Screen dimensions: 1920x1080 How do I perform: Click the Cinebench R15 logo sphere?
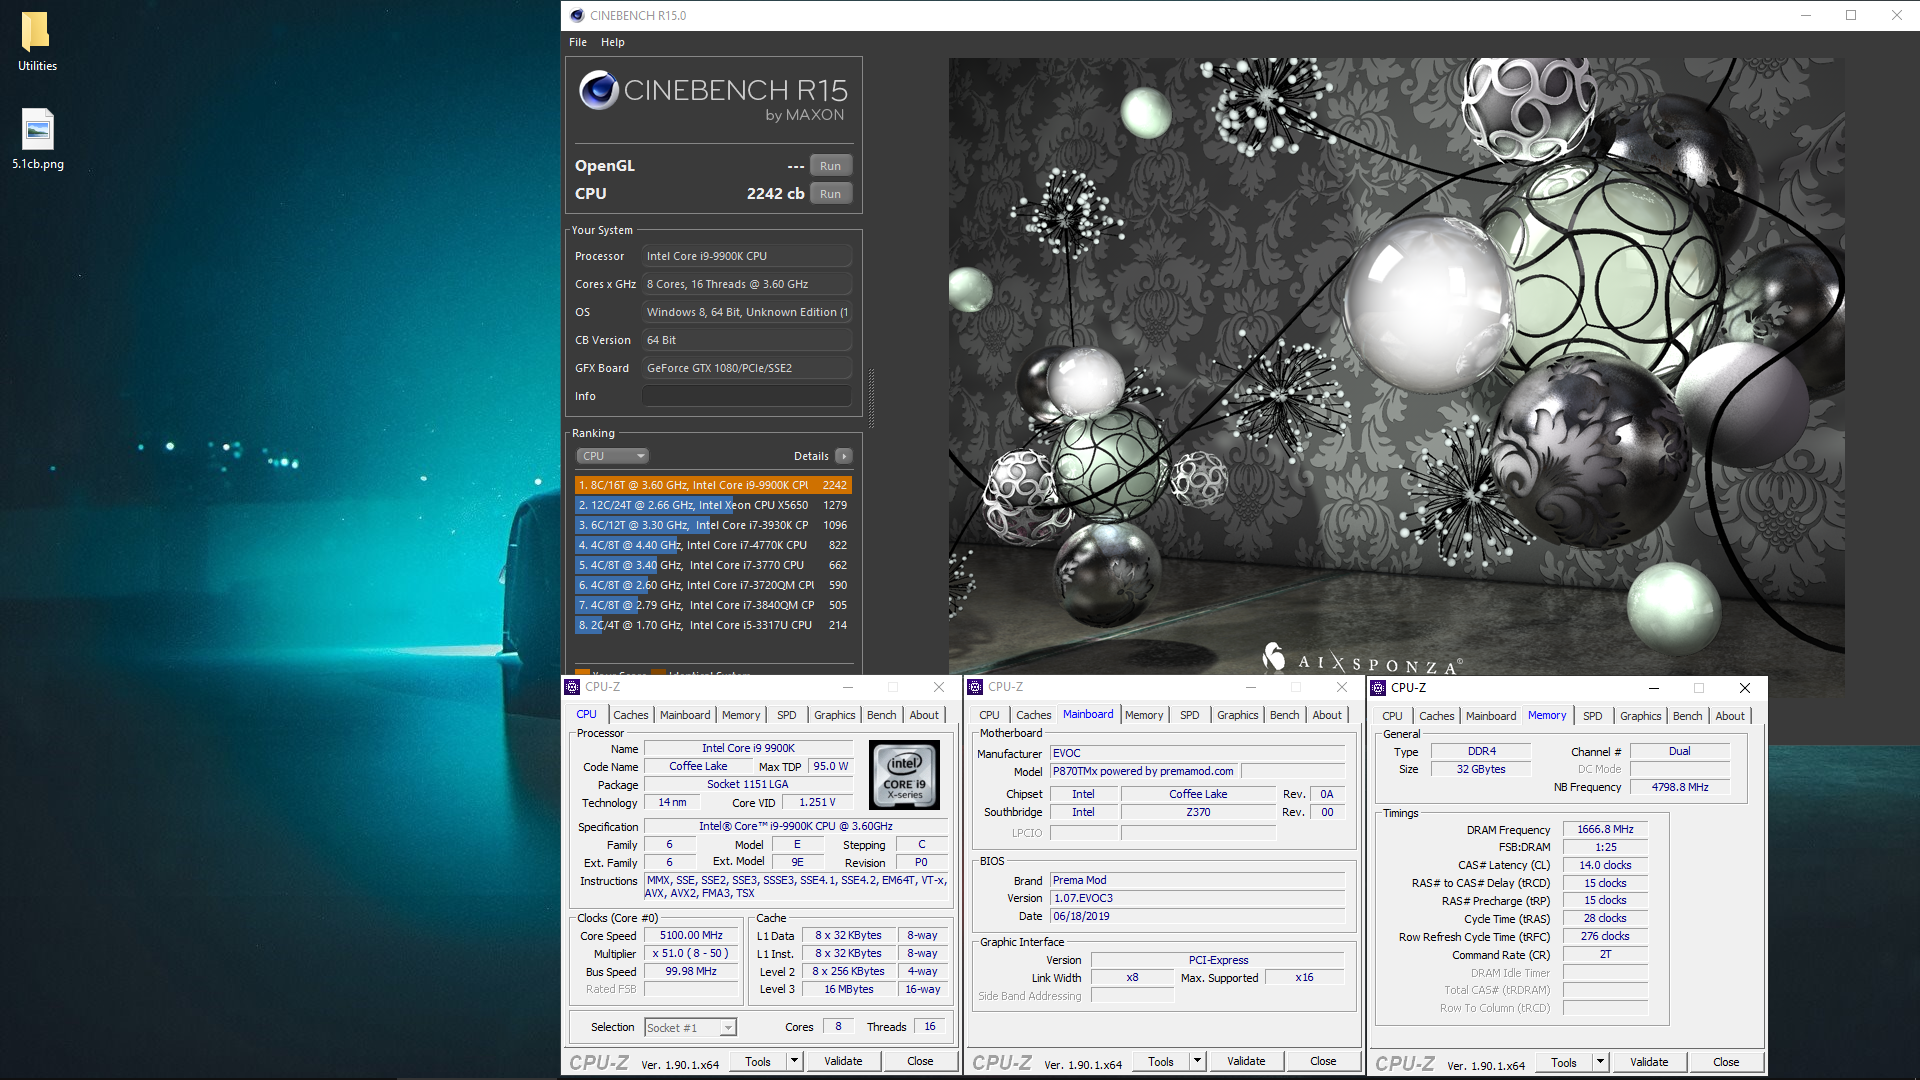(x=598, y=91)
